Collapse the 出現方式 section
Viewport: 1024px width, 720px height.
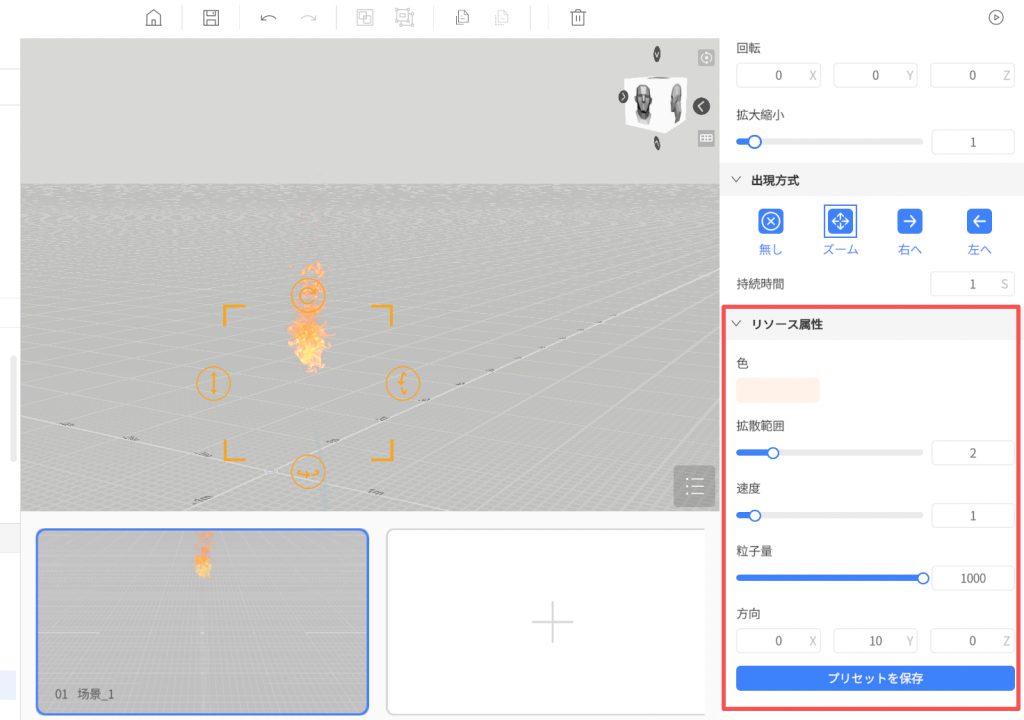pos(737,180)
